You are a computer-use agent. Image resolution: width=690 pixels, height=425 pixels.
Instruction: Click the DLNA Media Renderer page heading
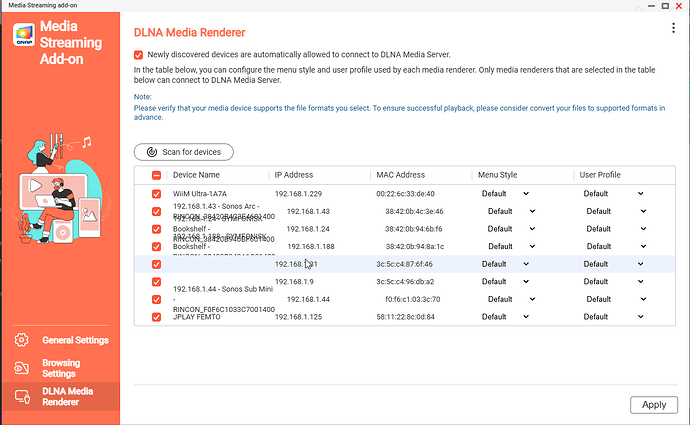[189, 33]
